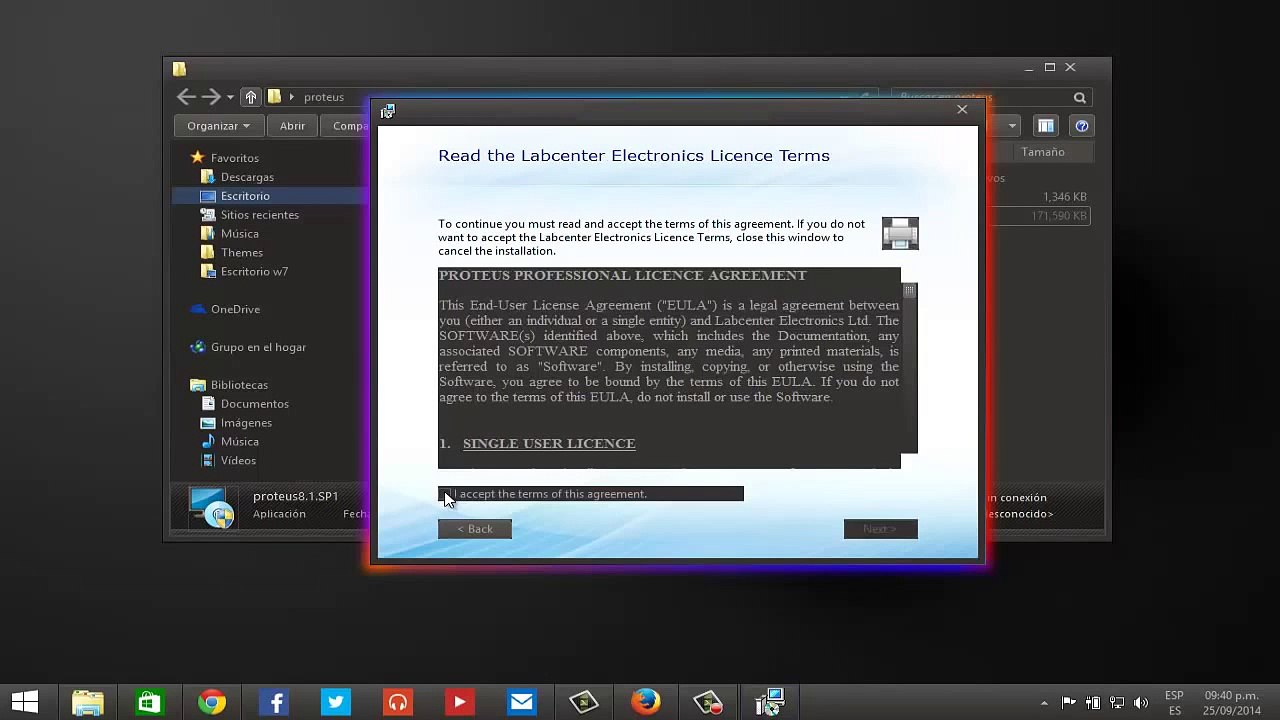Select Grupo en el hogar
The width and height of the screenshot is (1280, 720).
coord(258,348)
